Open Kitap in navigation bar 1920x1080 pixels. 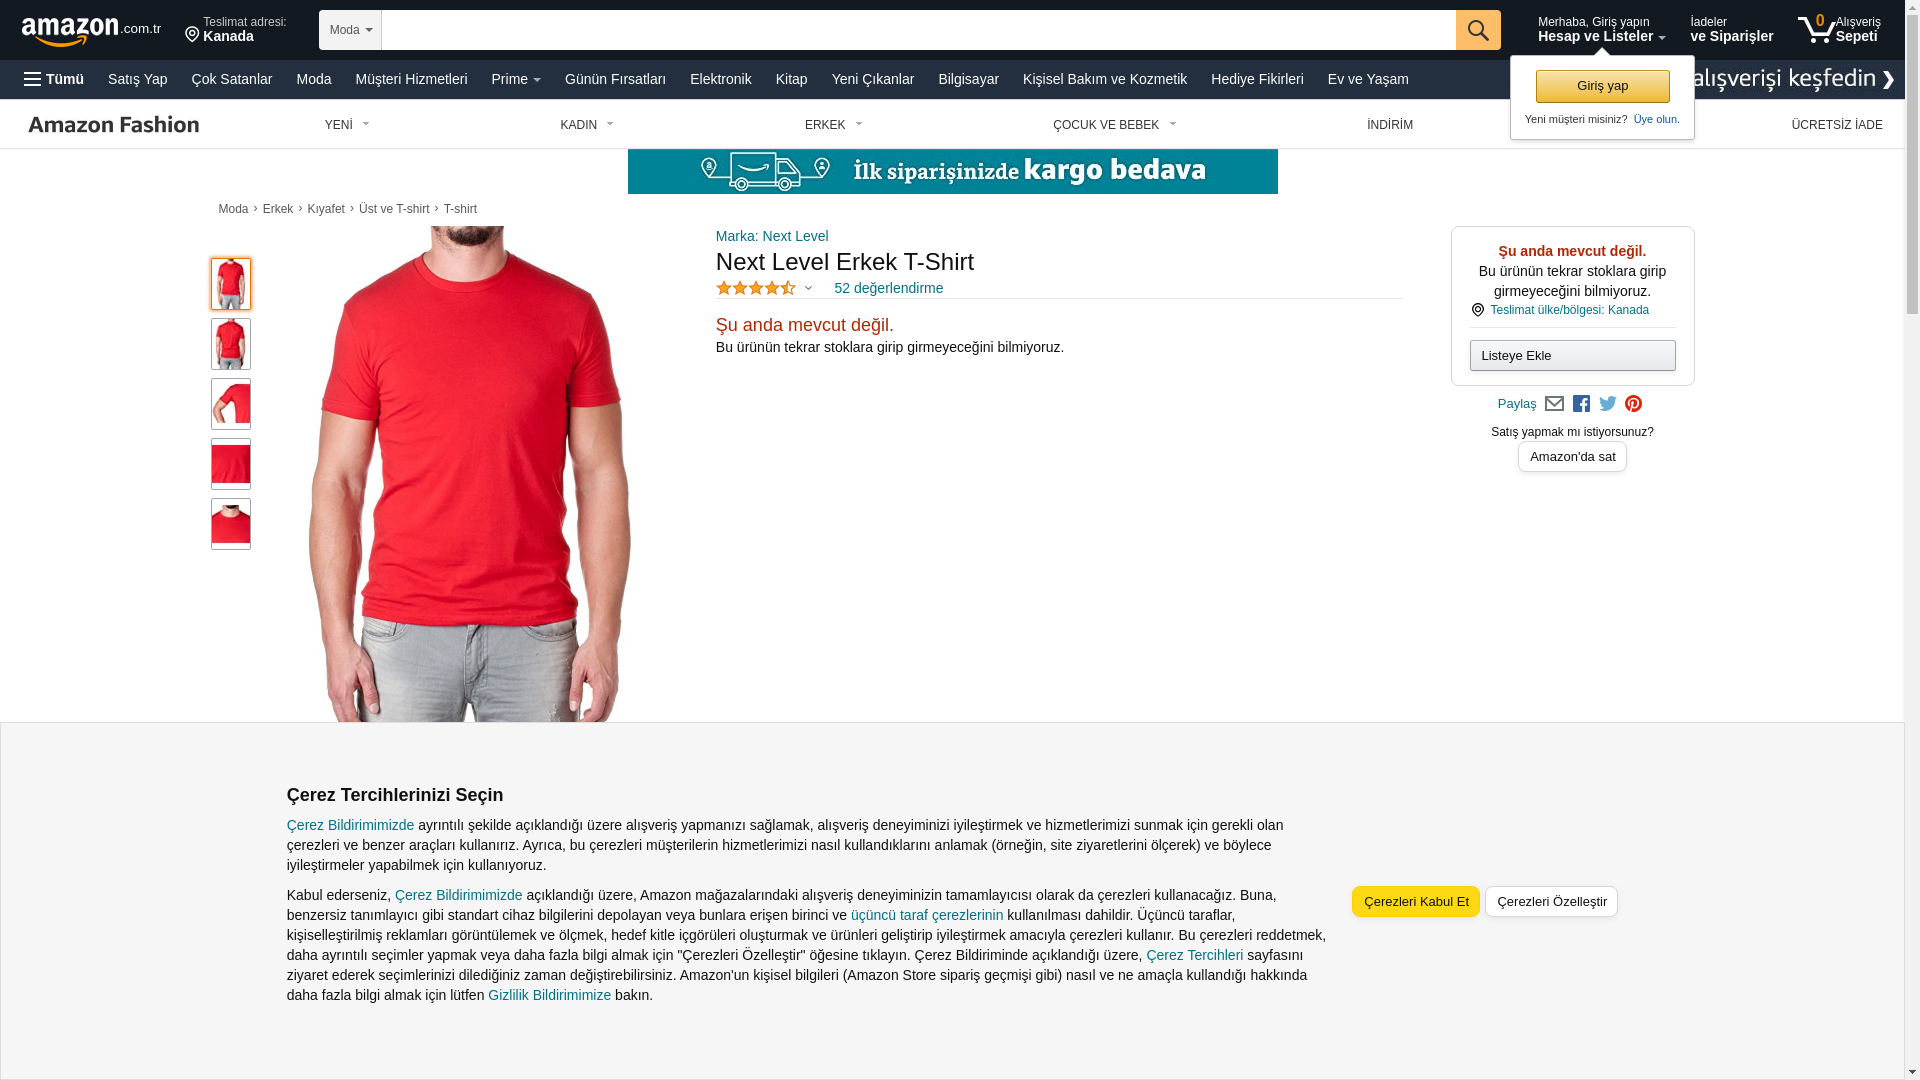(792, 79)
